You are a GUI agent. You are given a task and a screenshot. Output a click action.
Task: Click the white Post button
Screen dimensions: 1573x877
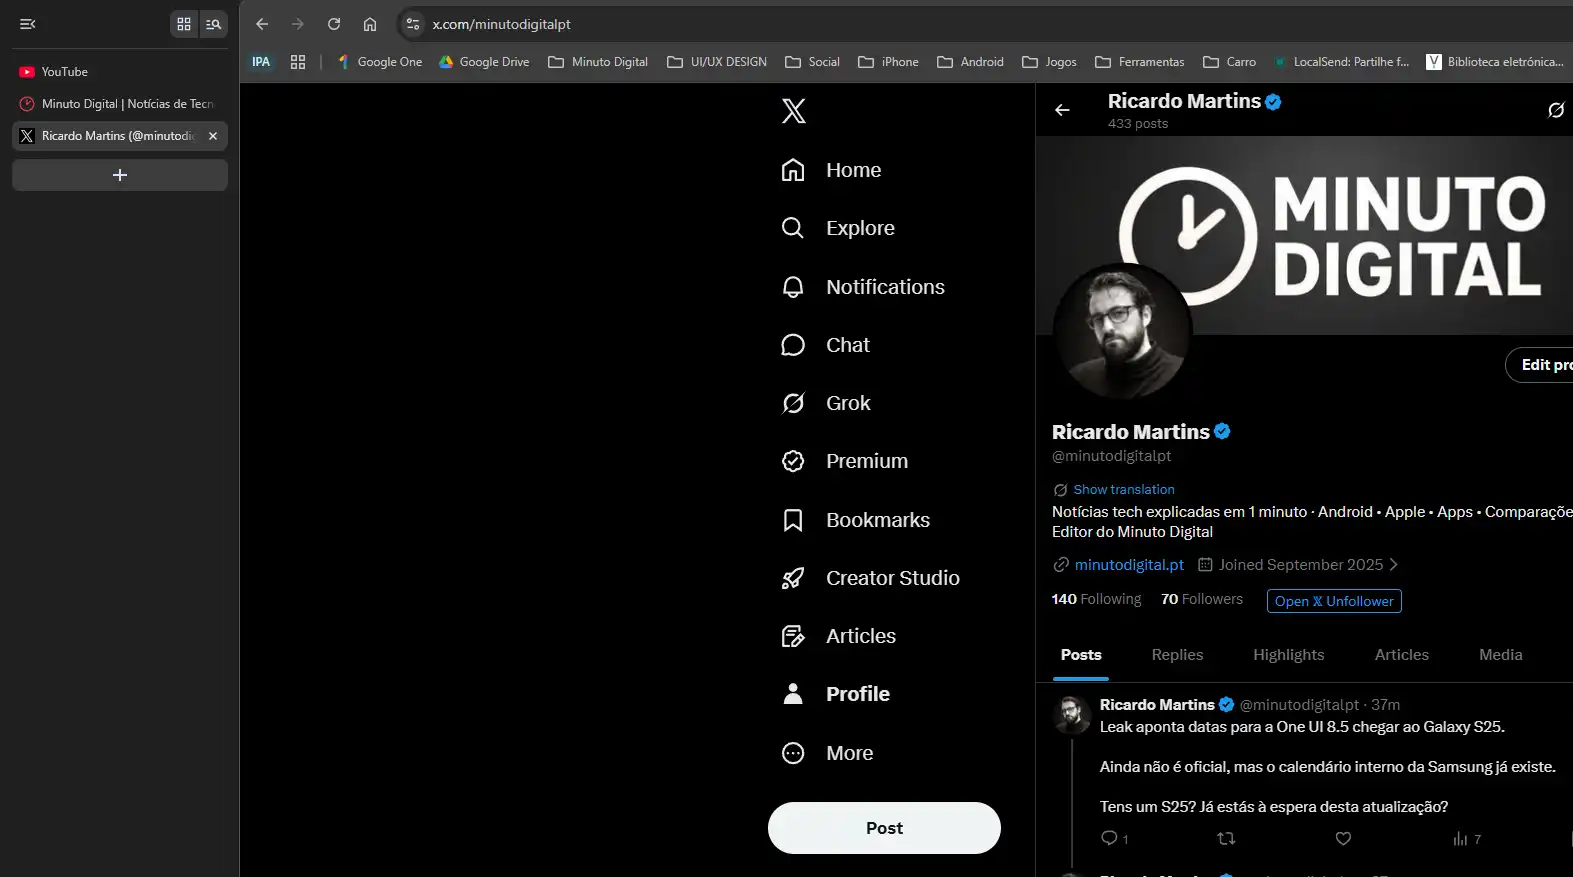(x=884, y=828)
